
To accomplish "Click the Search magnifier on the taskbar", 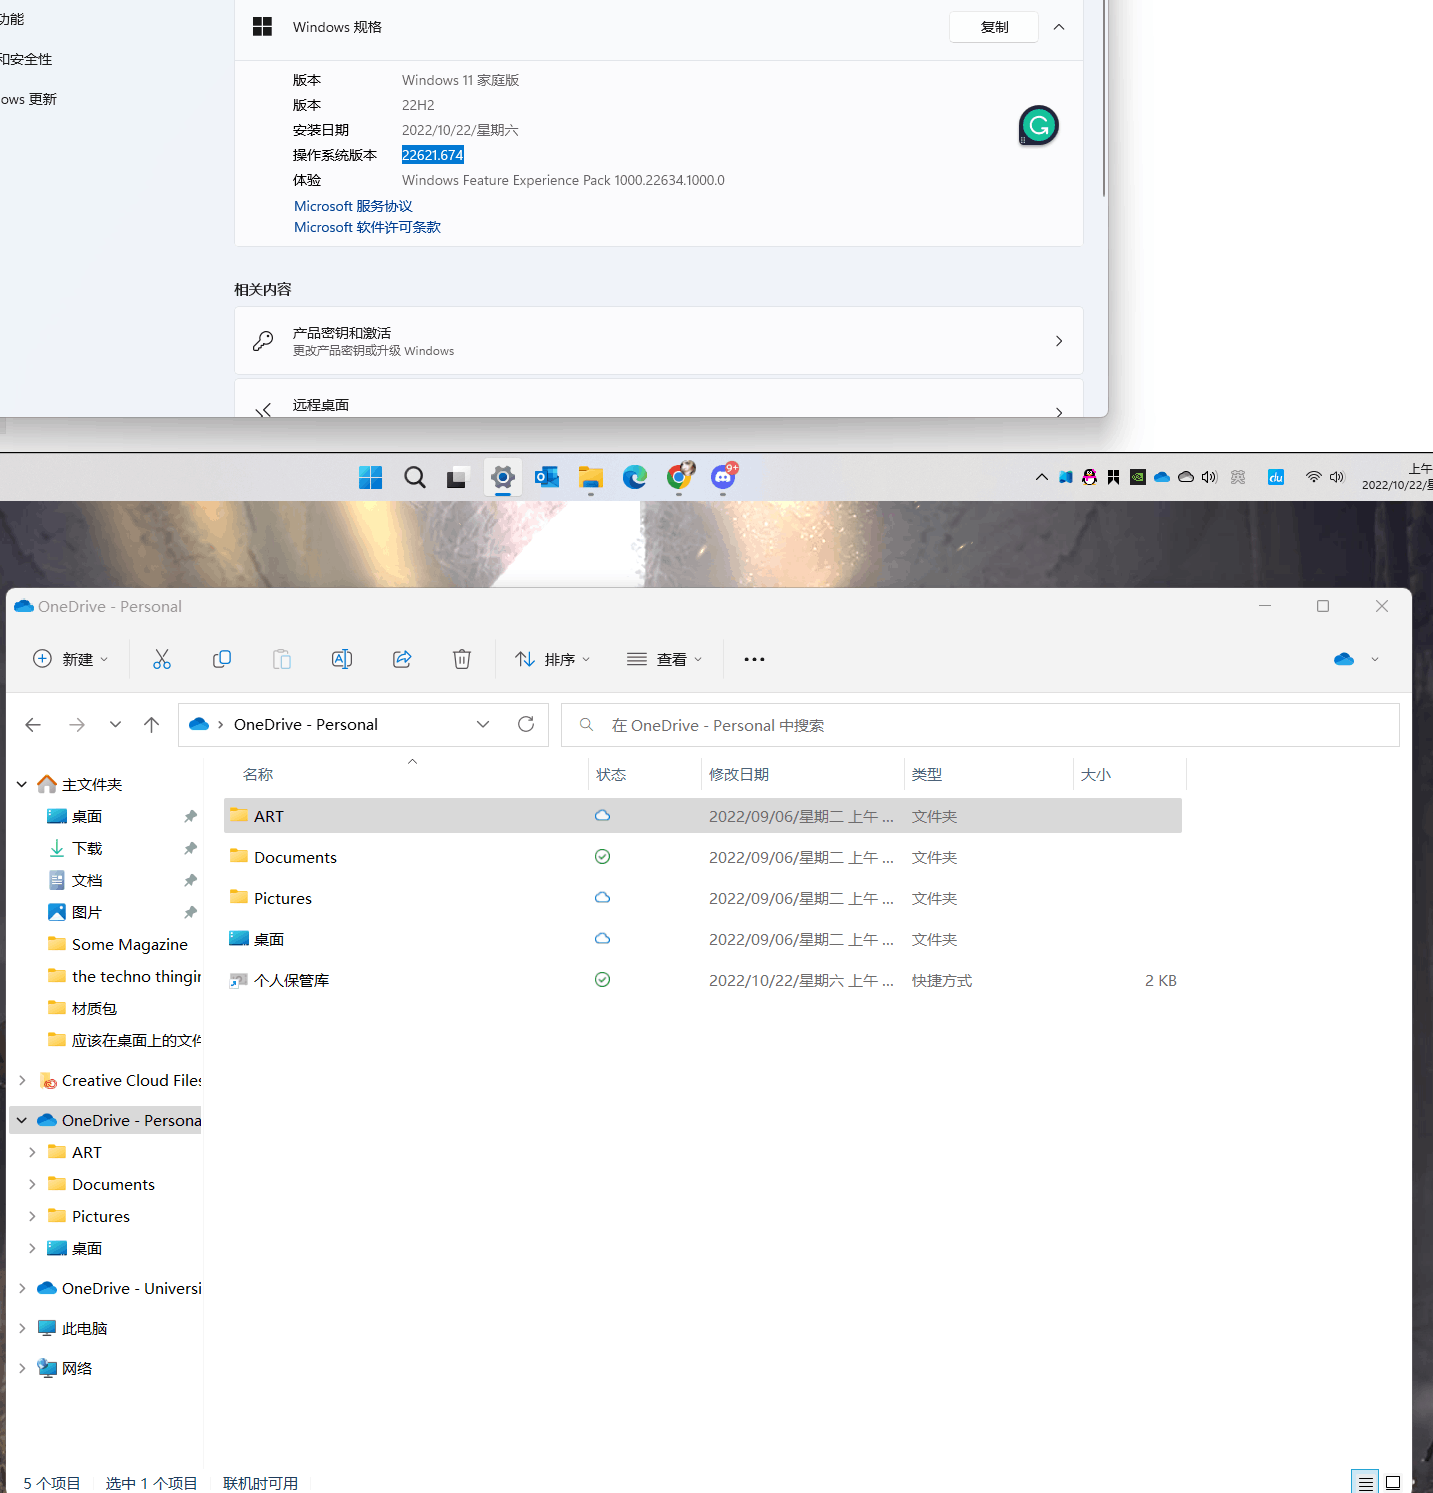I will tap(414, 477).
